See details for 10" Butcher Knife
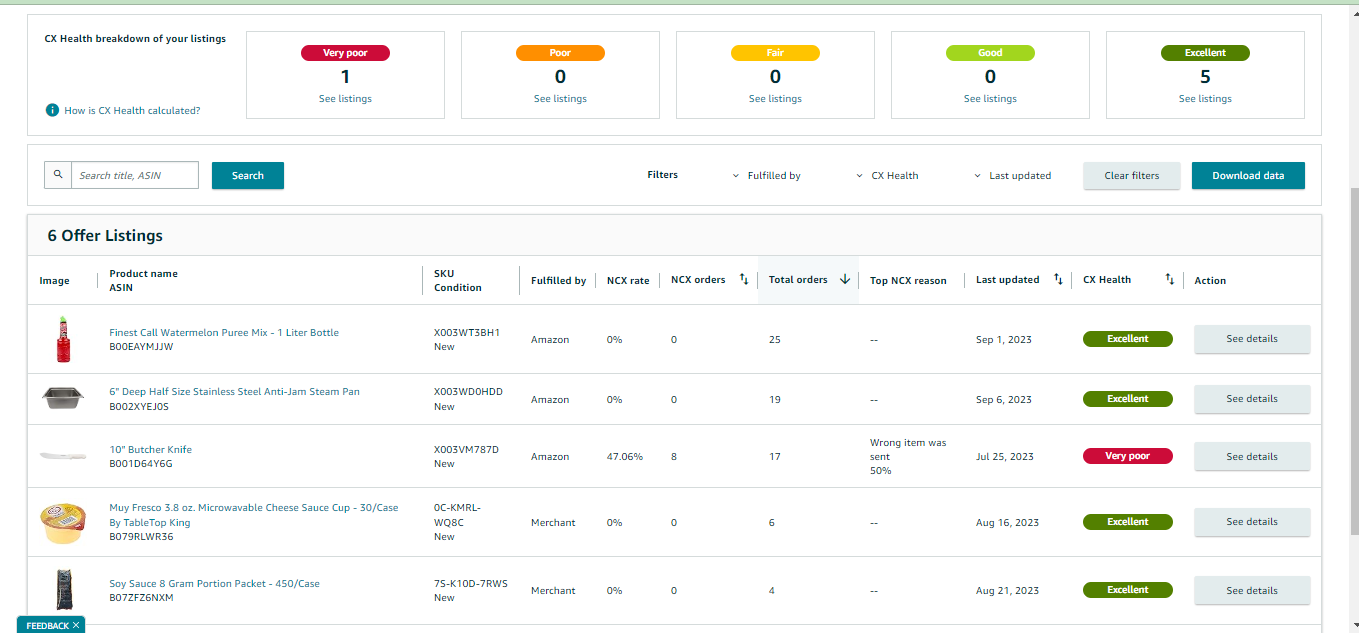 pos(1252,457)
